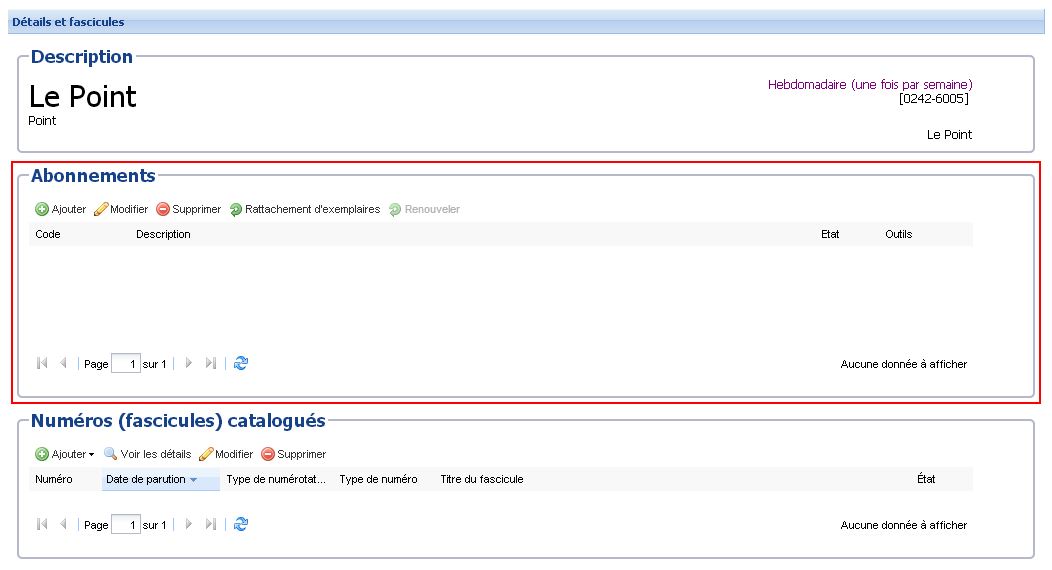Click the green plus icon in Abonnements
Viewport: 1052px width, 570px height.
tap(42, 209)
